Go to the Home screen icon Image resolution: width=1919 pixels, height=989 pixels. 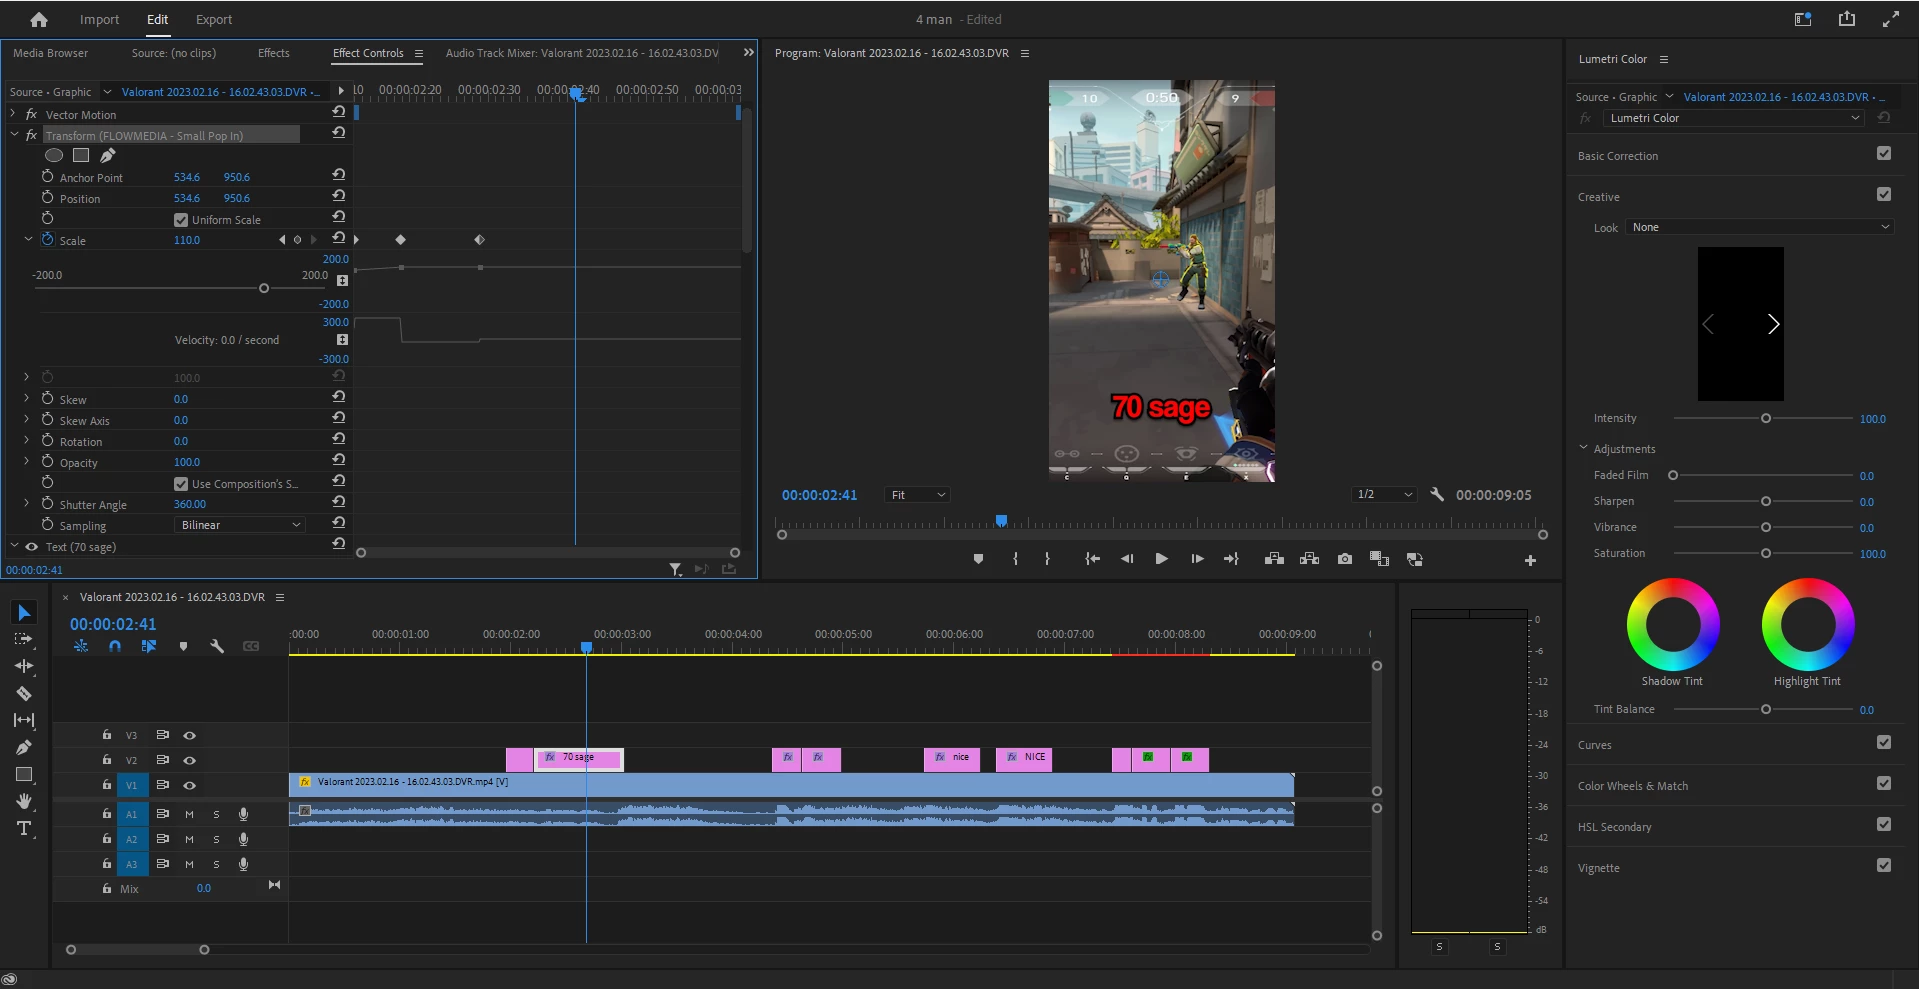point(39,19)
